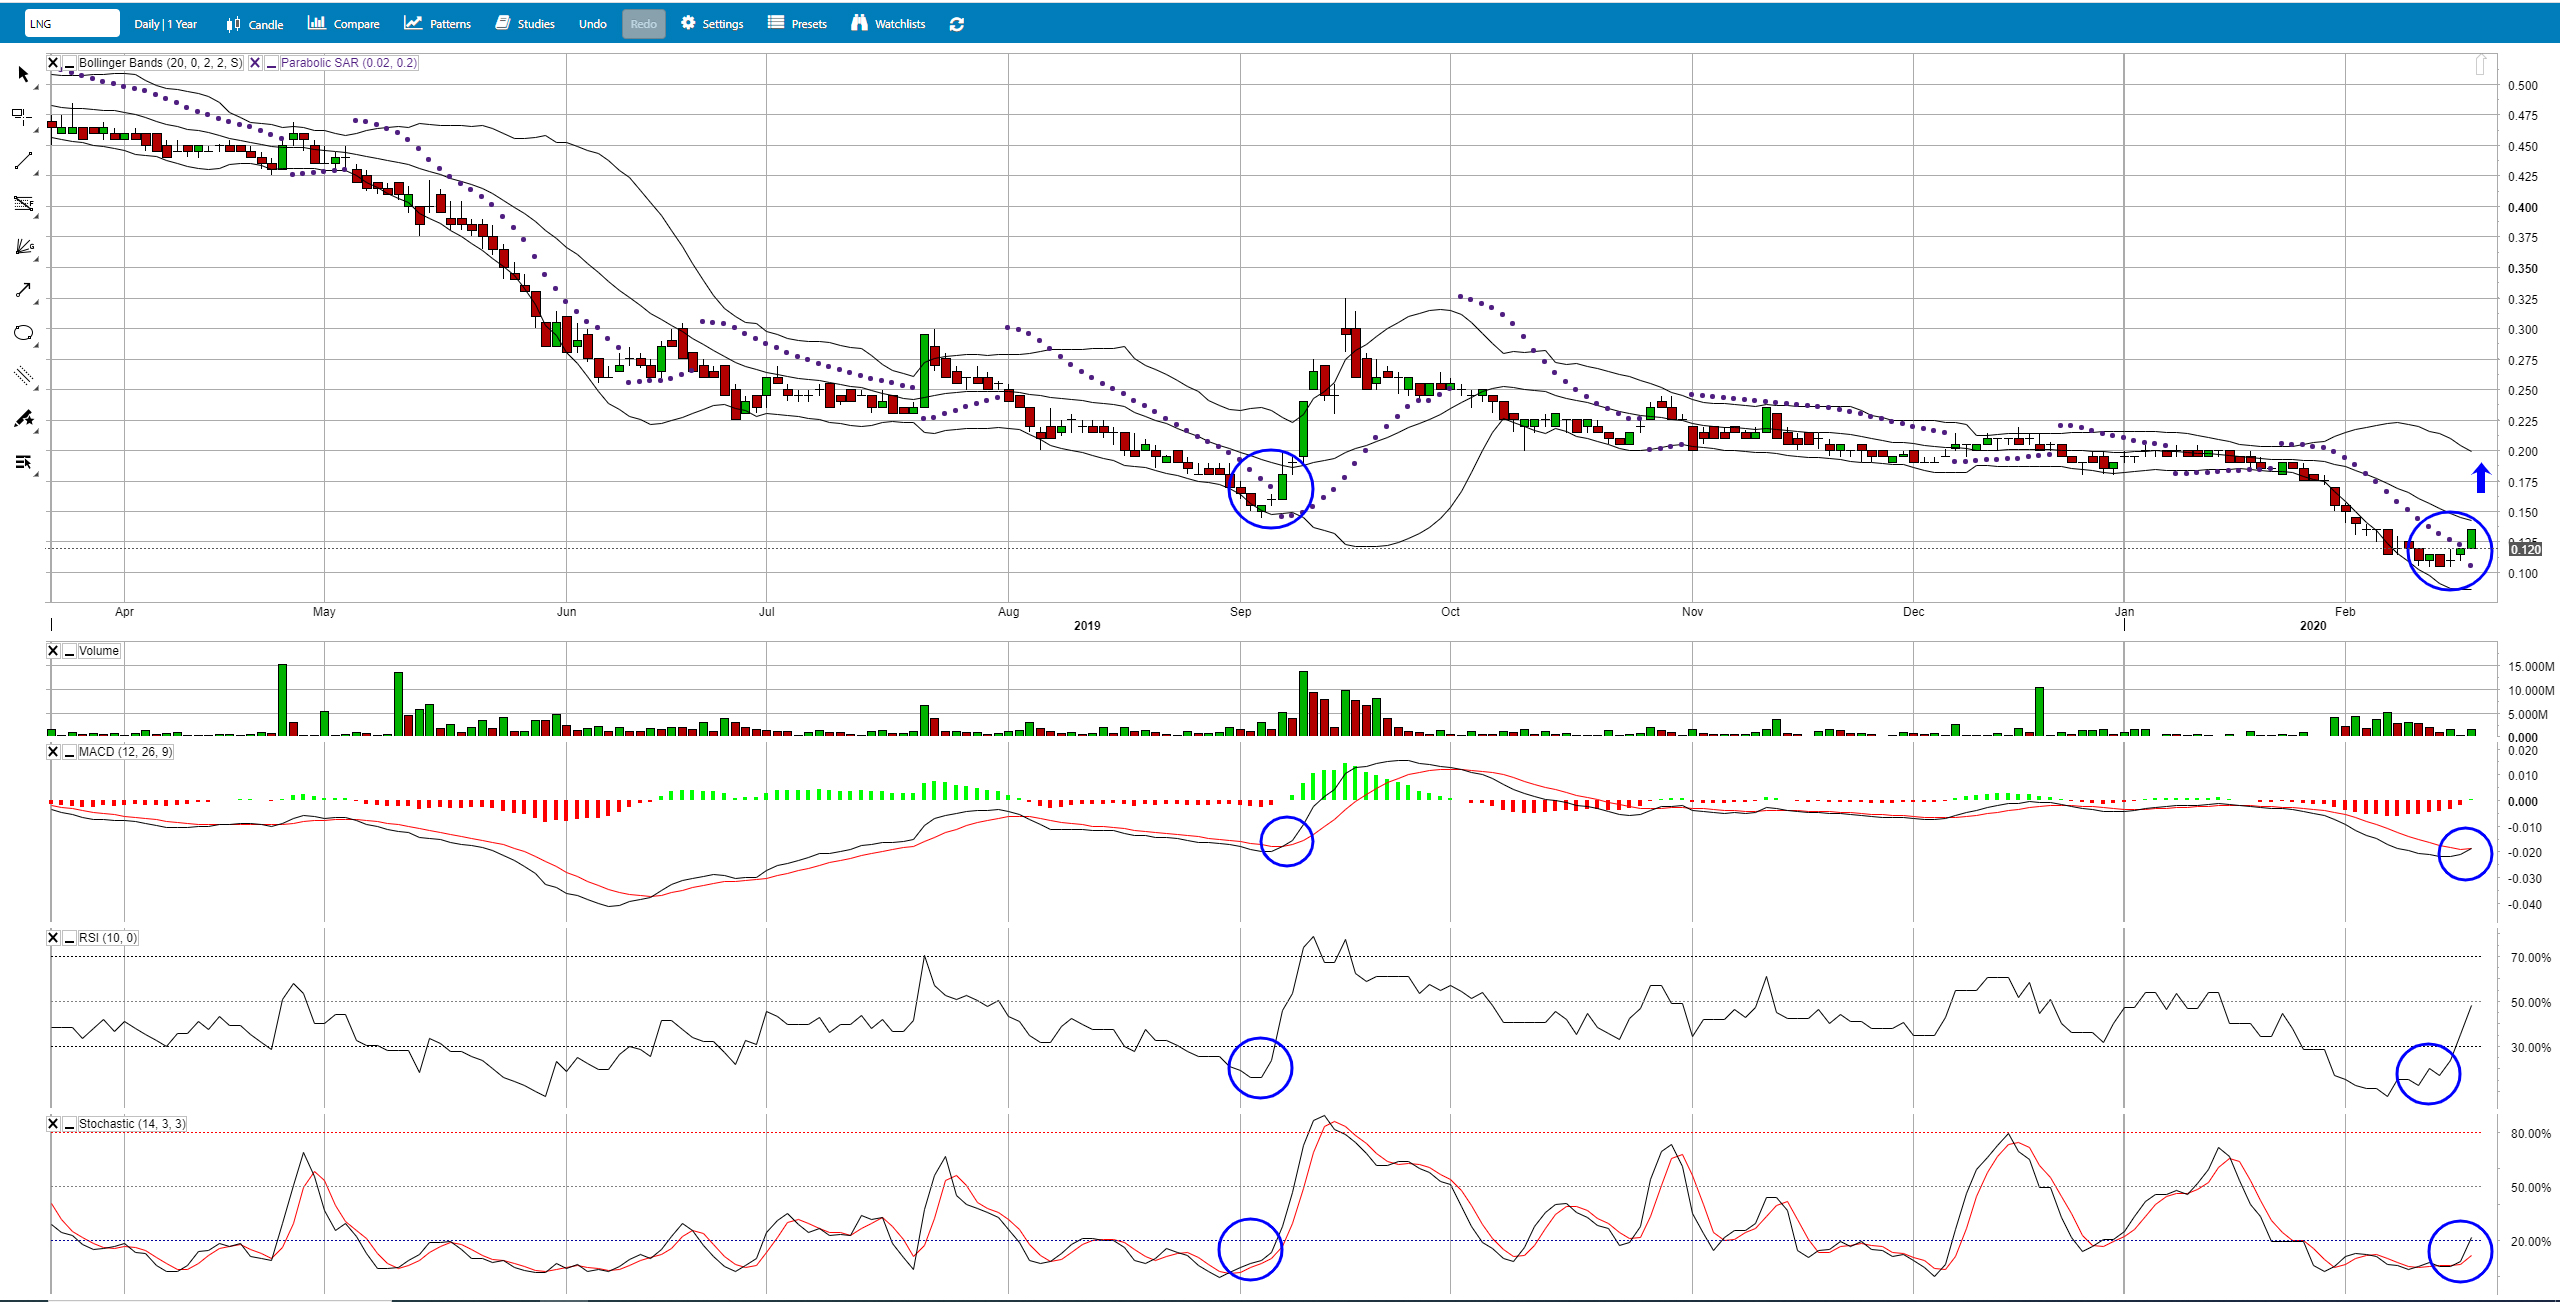
Task: Click the LNG symbol input field
Action: click(72, 24)
